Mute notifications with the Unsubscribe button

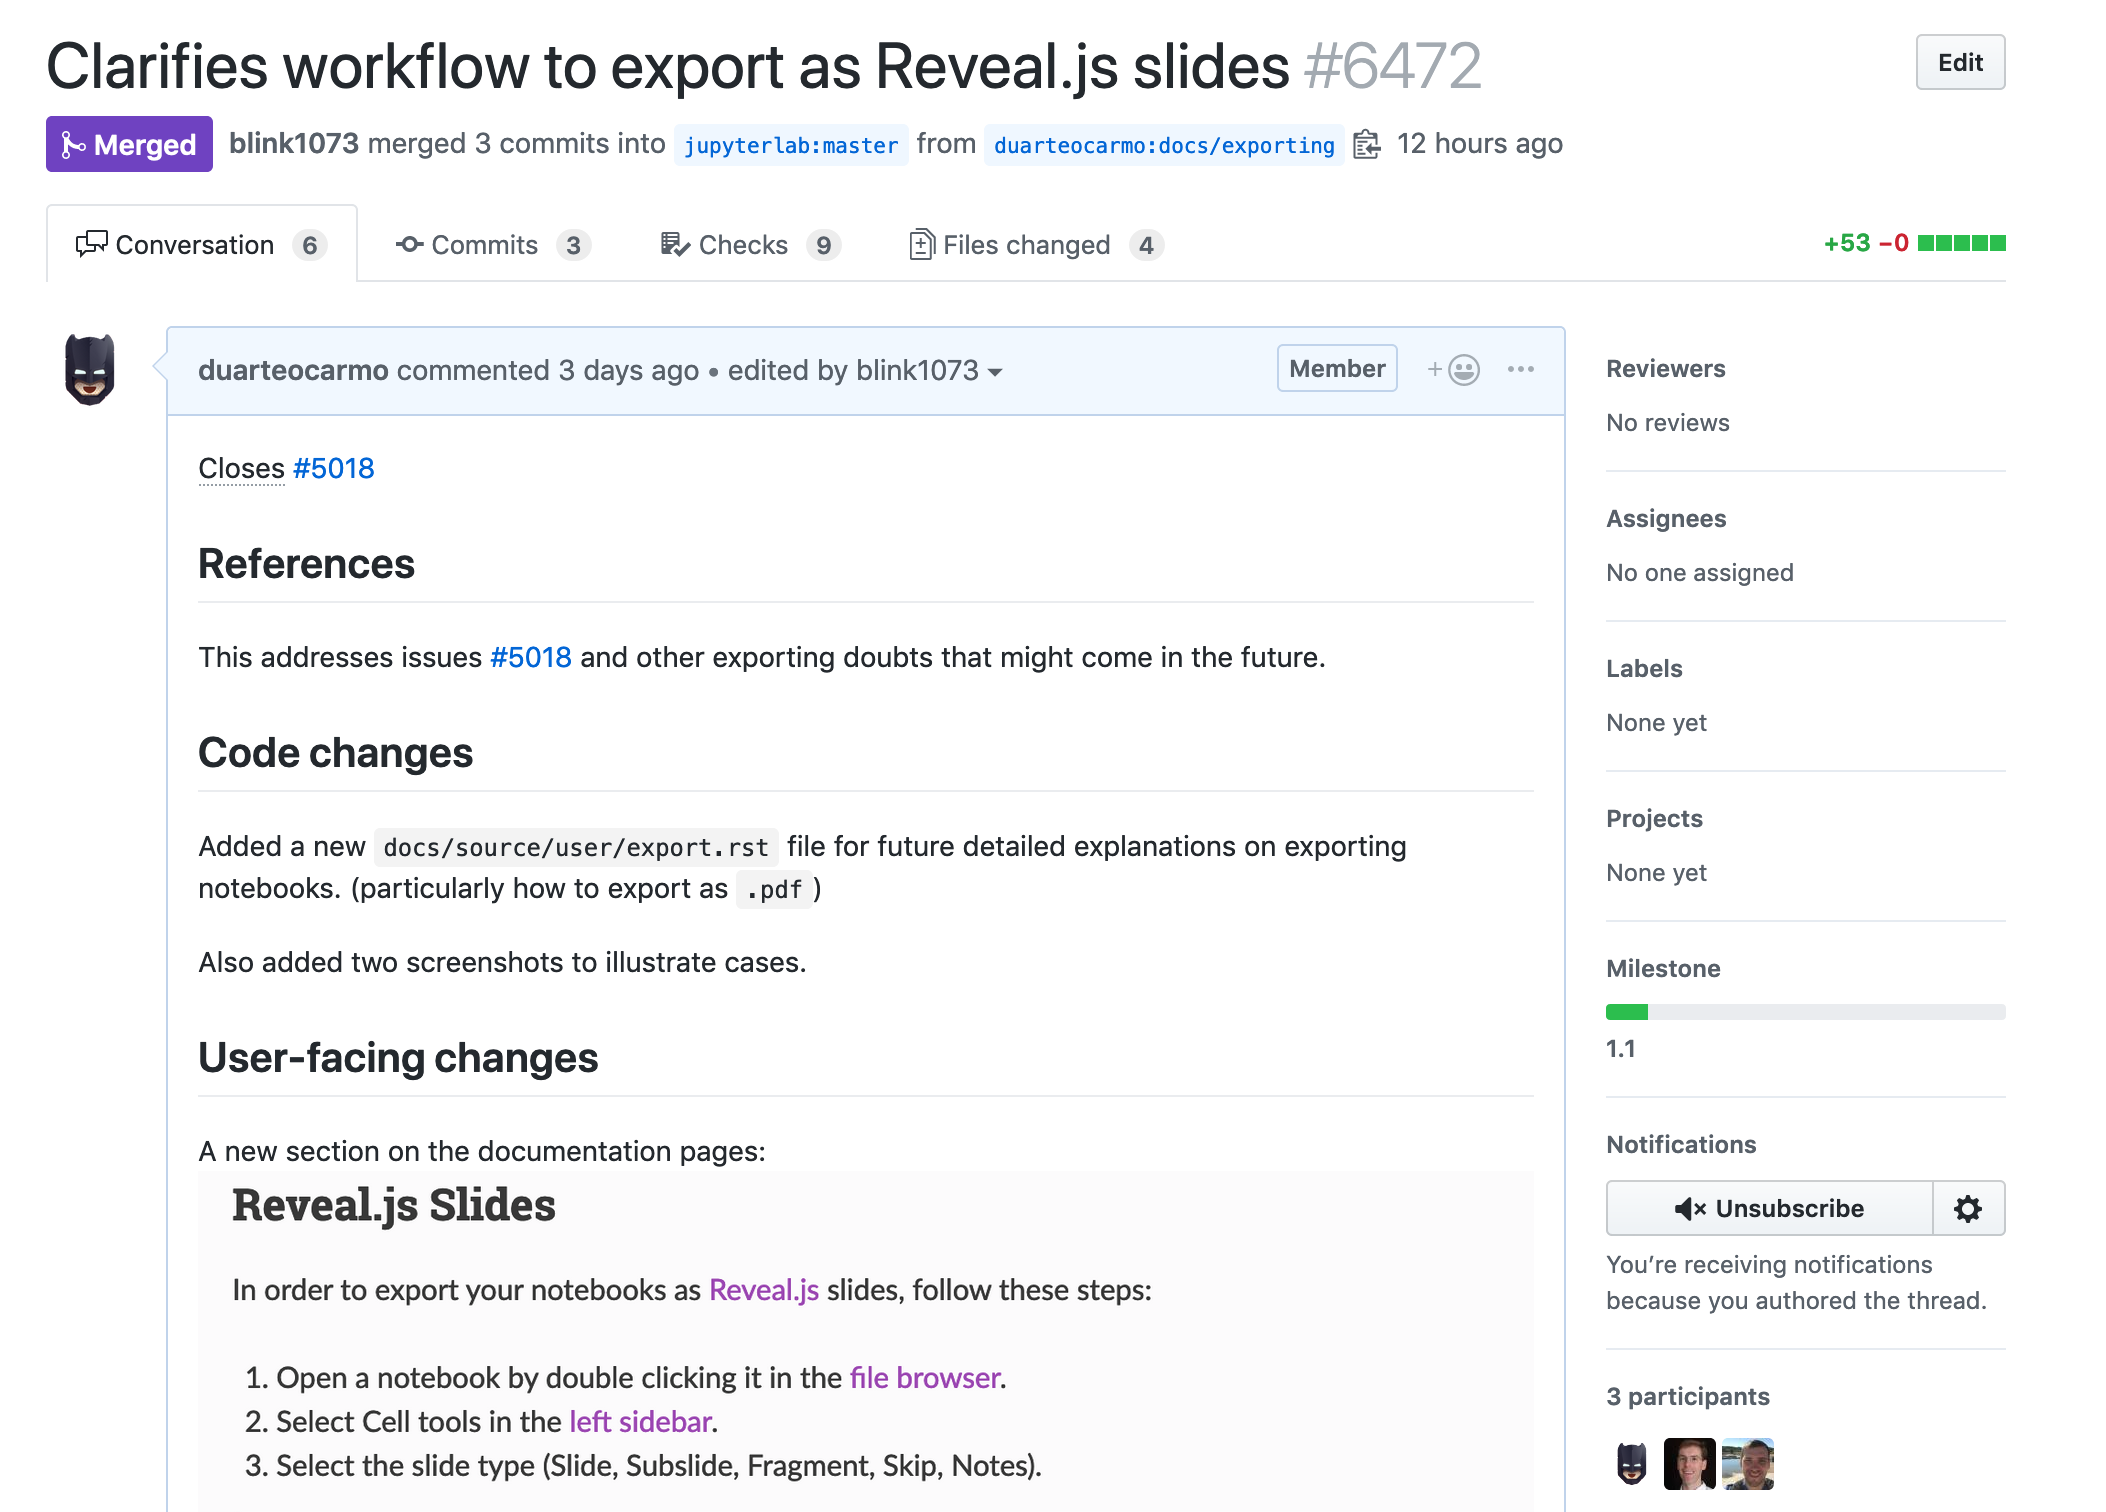pyautogui.click(x=1768, y=1209)
